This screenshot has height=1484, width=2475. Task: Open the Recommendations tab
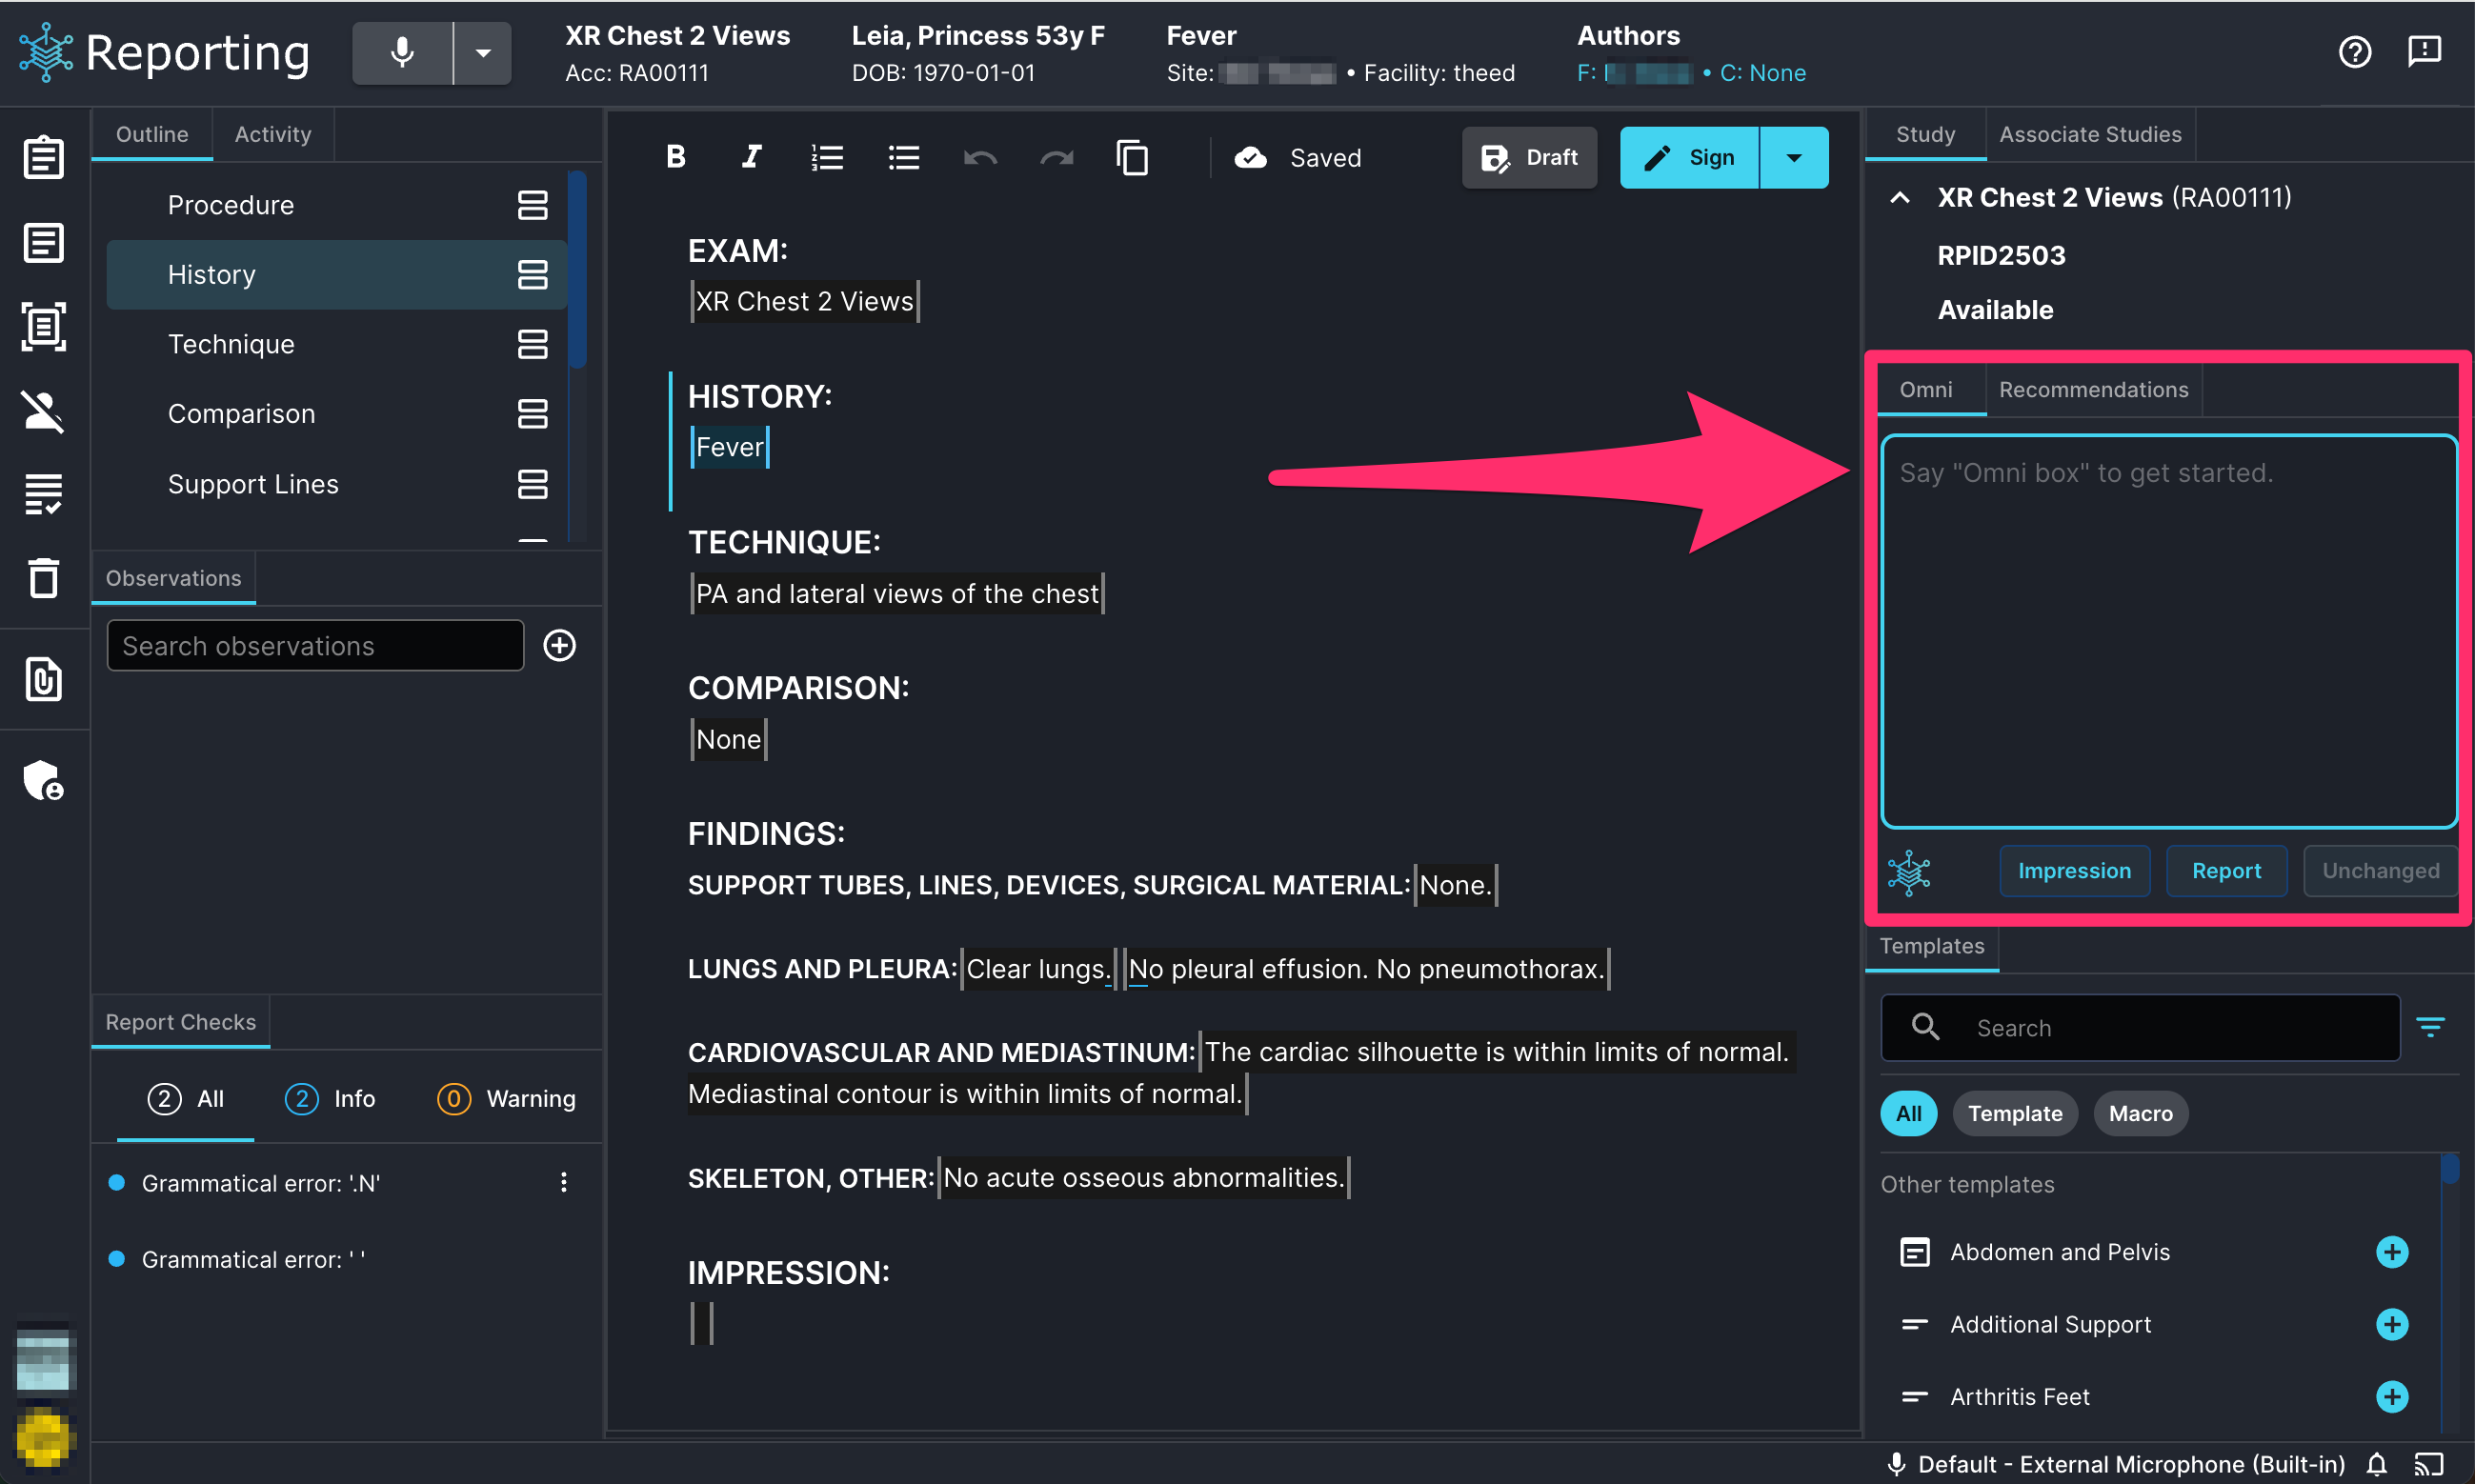[x=2093, y=390]
